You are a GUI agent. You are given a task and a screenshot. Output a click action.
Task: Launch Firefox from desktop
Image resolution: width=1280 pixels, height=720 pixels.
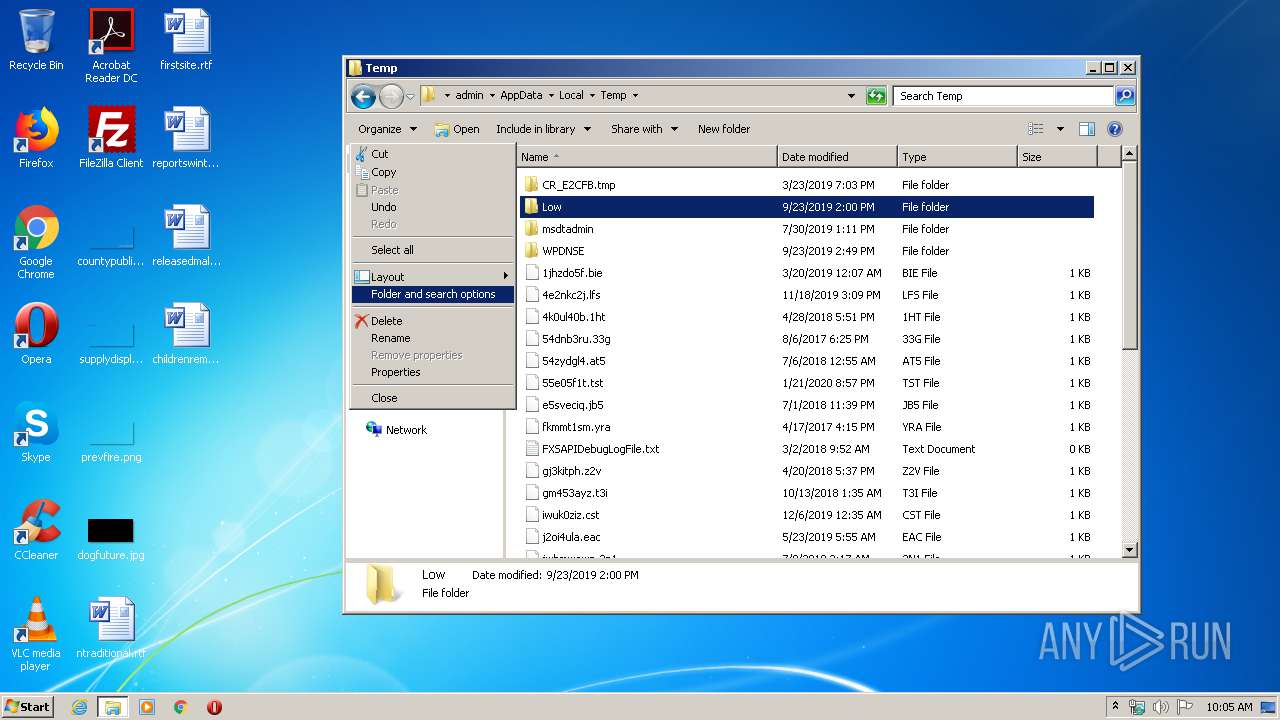coord(36,138)
